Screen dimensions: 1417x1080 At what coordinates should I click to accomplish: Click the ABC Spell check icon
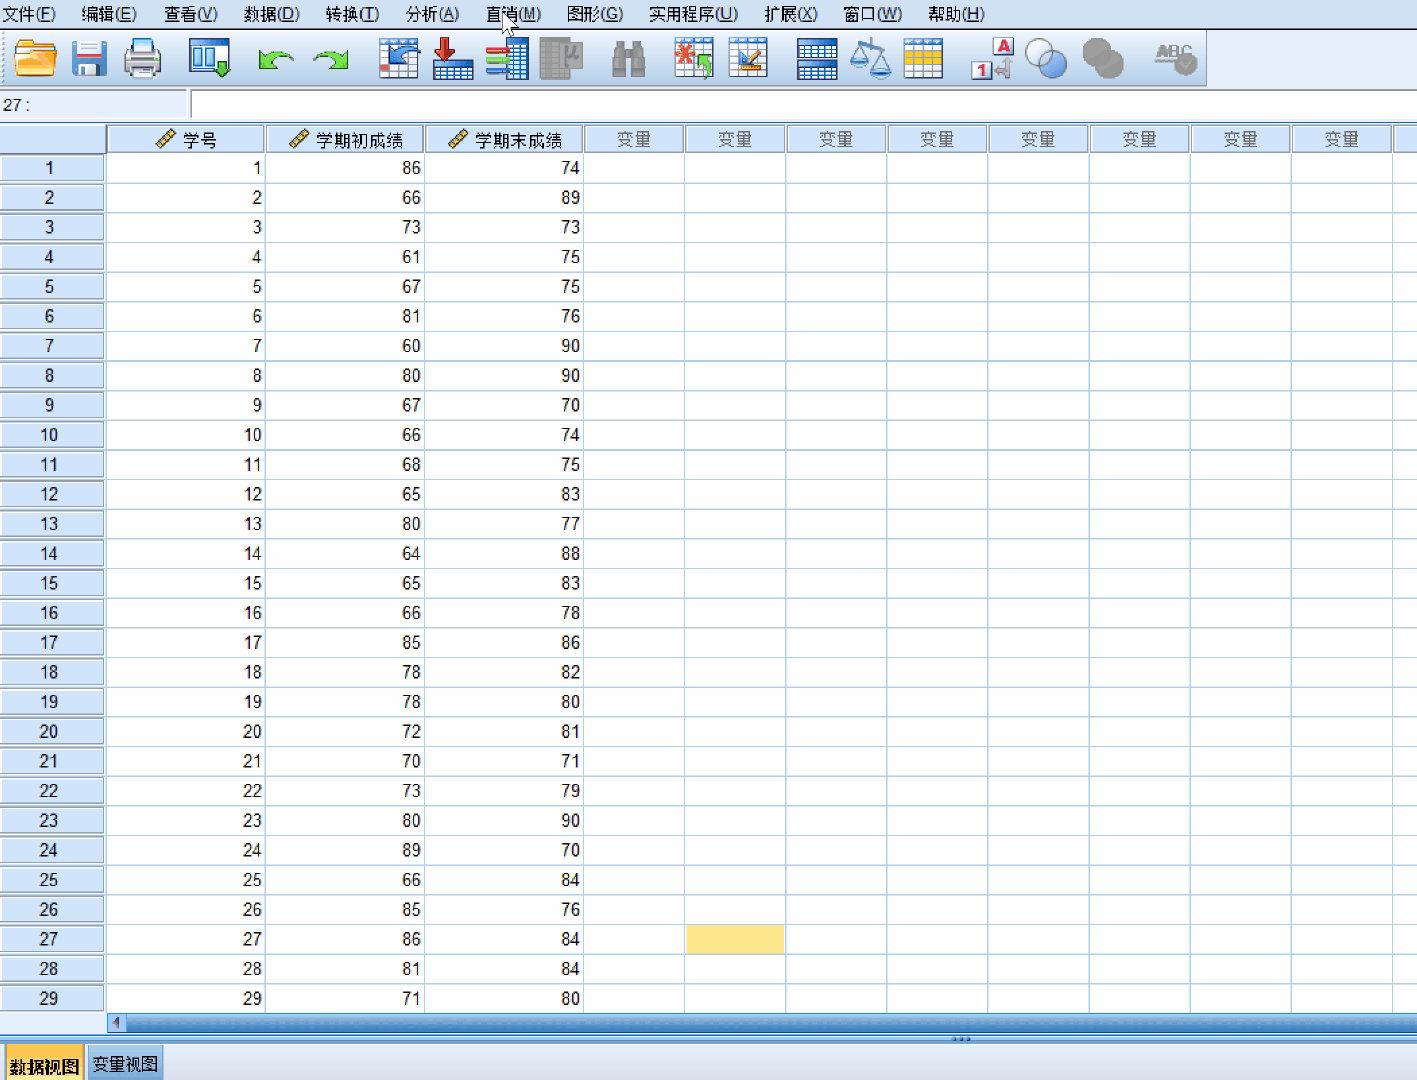[1175, 58]
